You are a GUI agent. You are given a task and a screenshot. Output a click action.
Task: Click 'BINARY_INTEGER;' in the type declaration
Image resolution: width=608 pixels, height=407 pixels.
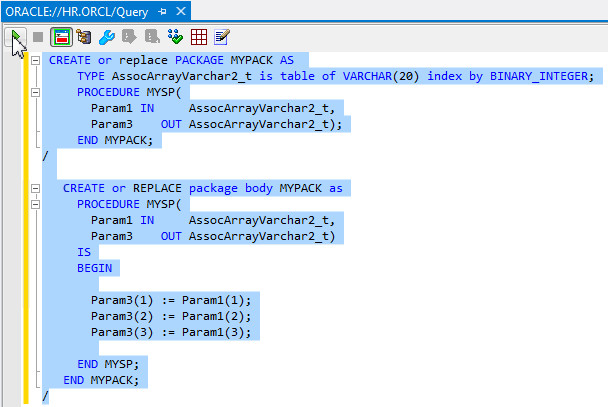pyautogui.click(x=542, y=76)
